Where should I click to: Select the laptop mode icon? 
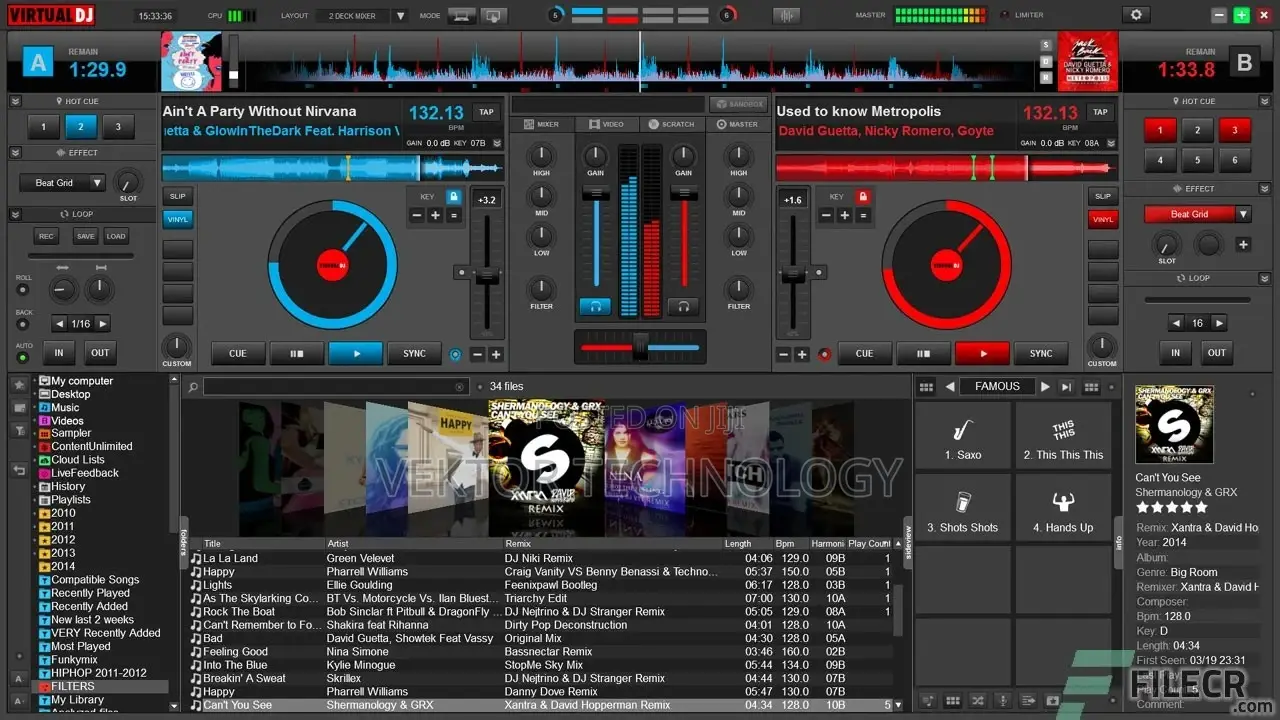coord(461,16)
